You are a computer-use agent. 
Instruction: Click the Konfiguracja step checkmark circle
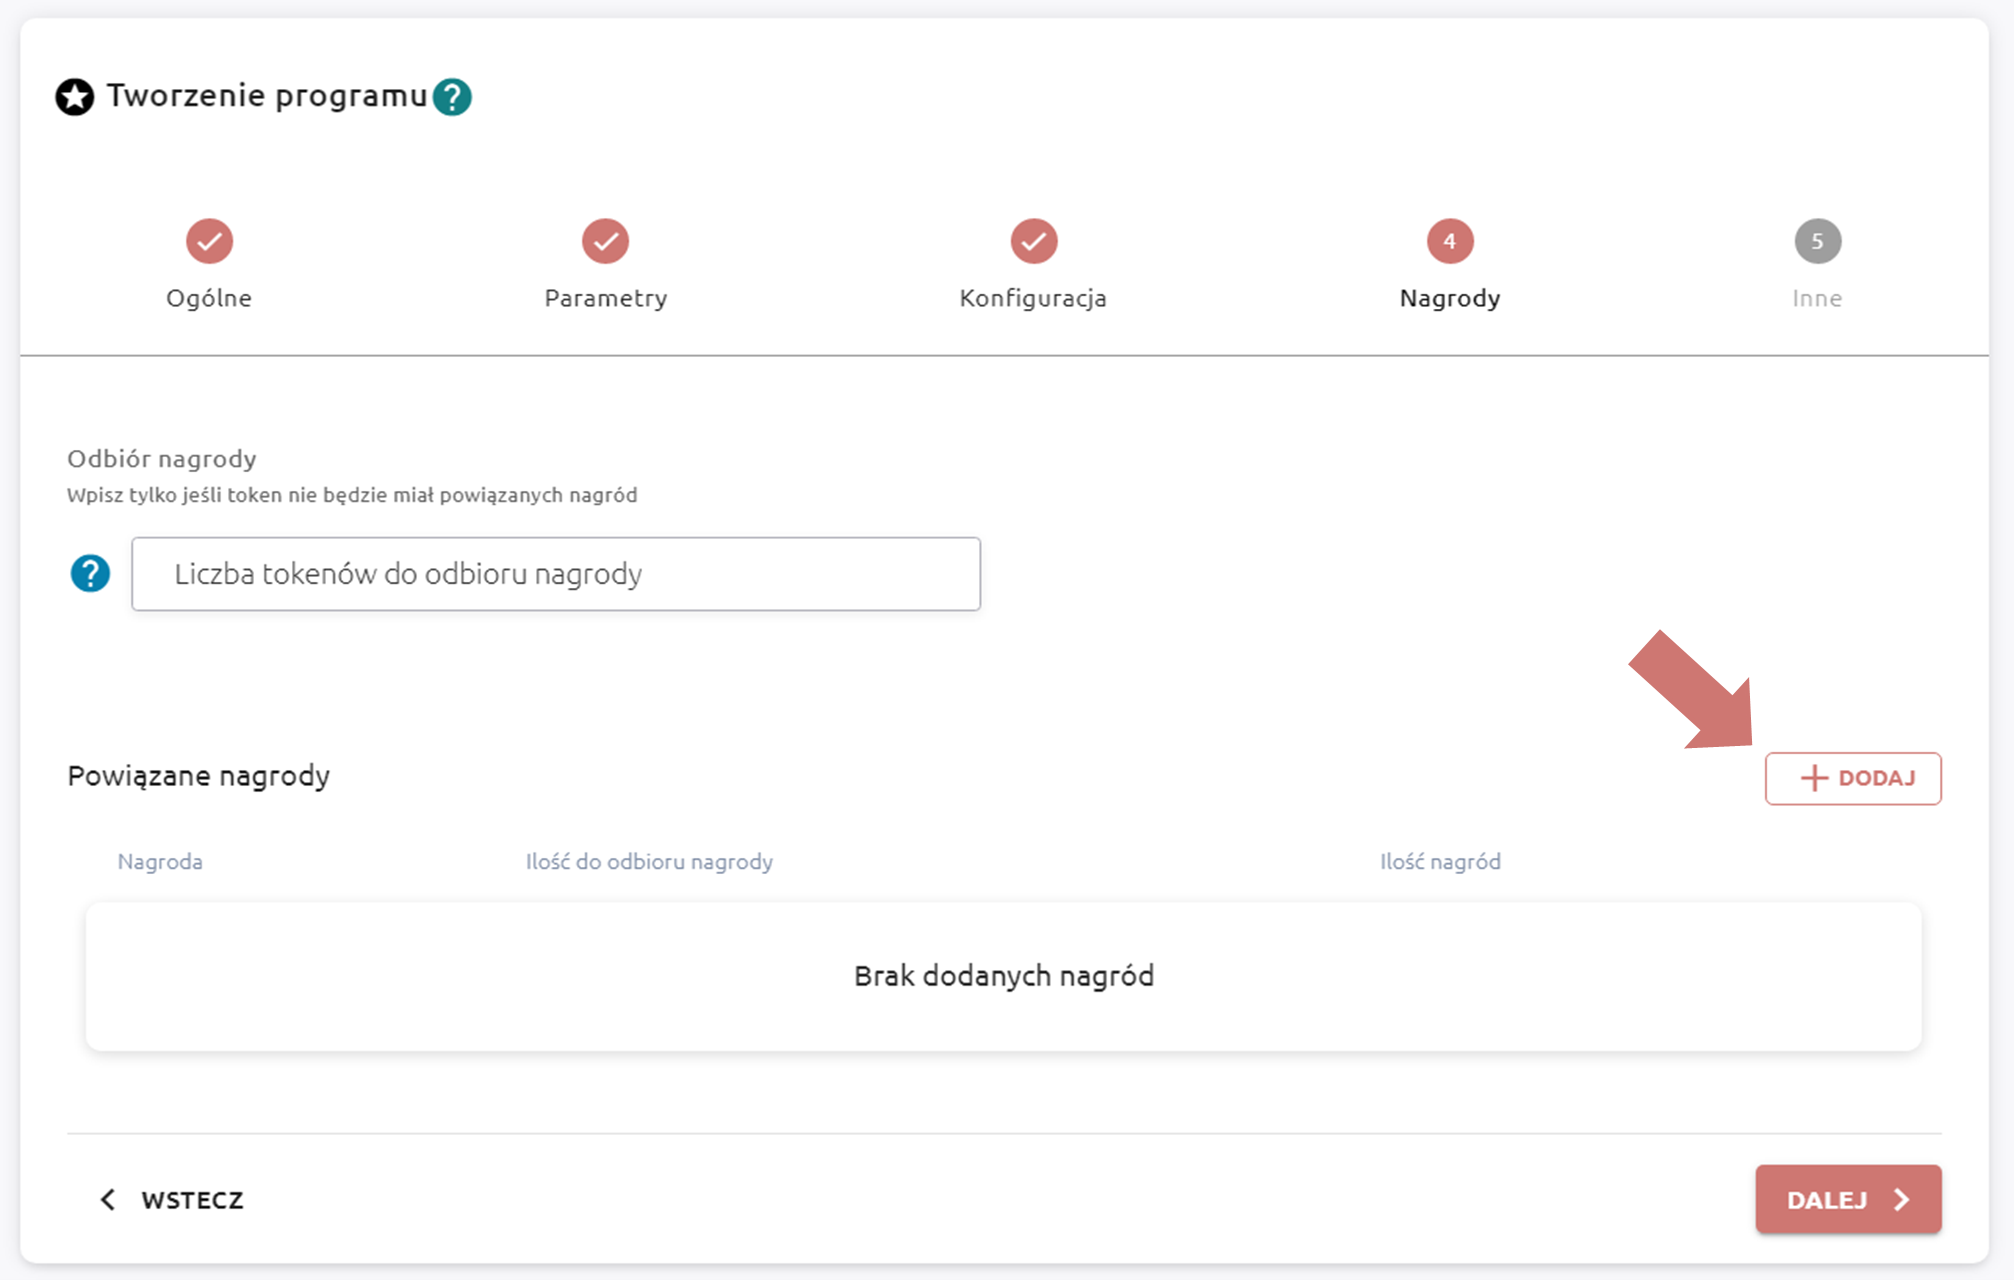pos(1033,241)
